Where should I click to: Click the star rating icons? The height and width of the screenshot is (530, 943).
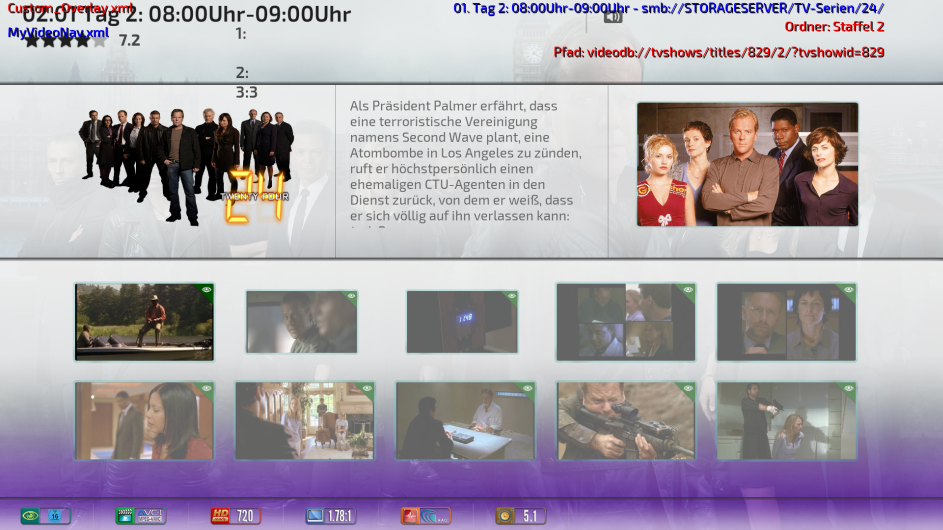66,40
